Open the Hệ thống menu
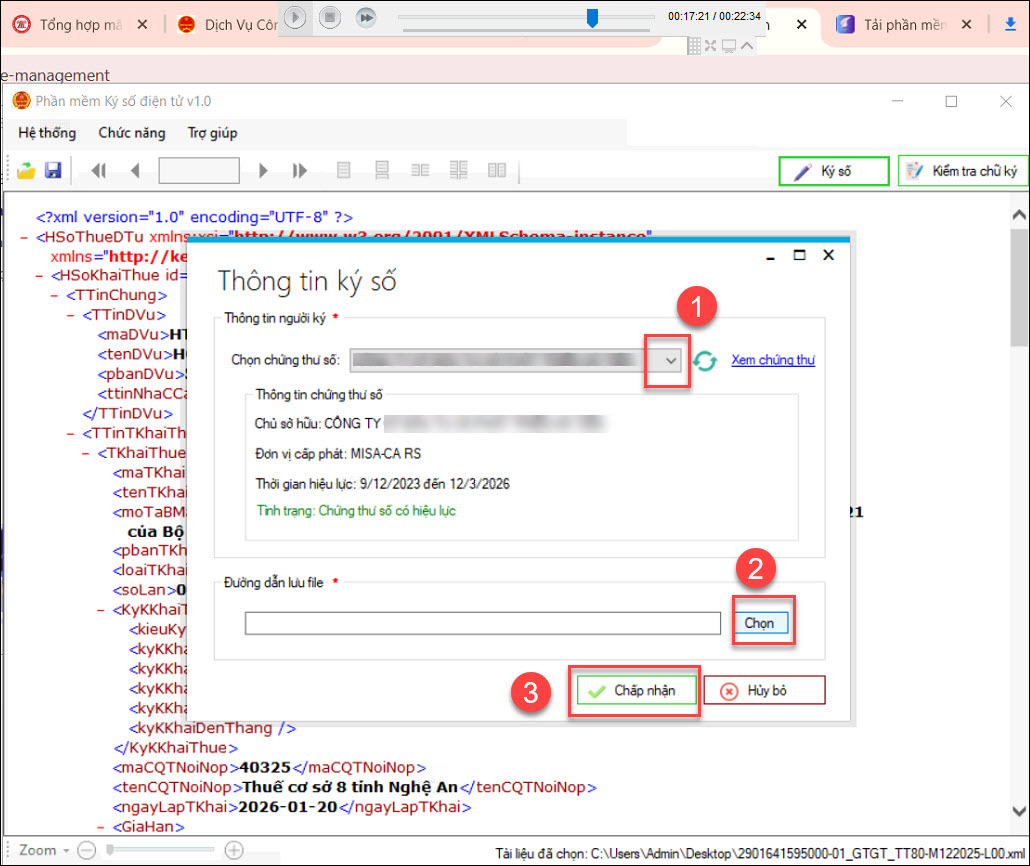 47,133
